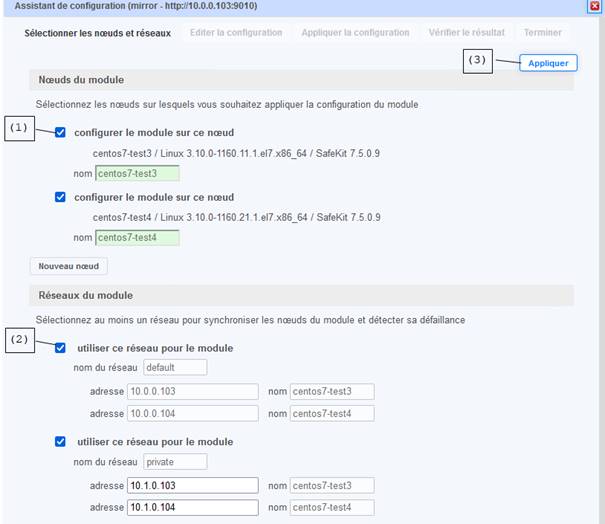The width and height of the screenshot is (605, 524).
Task: Go to Vérifier le résultat step
Action: [x=466, y=33]
